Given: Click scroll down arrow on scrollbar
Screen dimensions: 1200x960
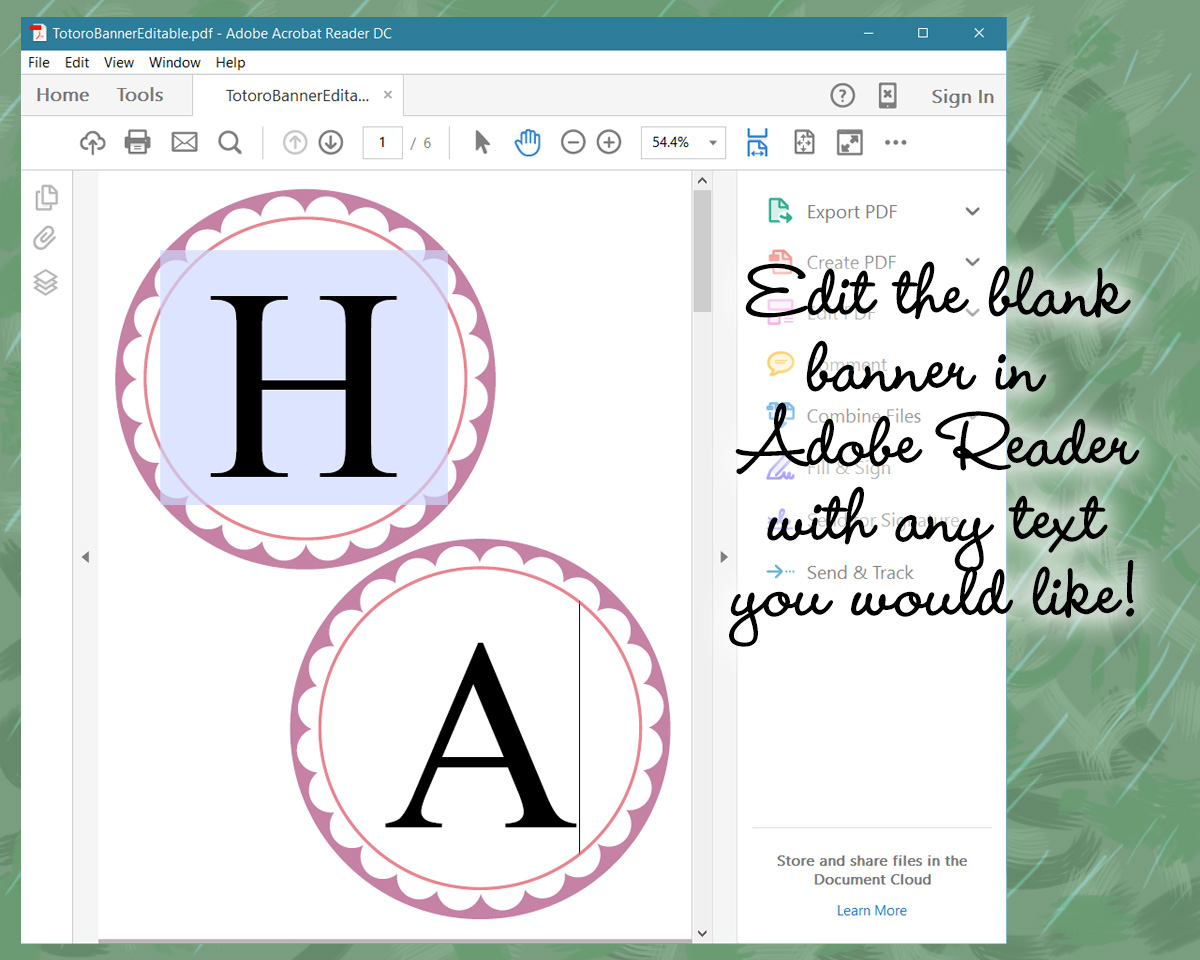Looking at the screenshot, I should (x=702, y=933).
